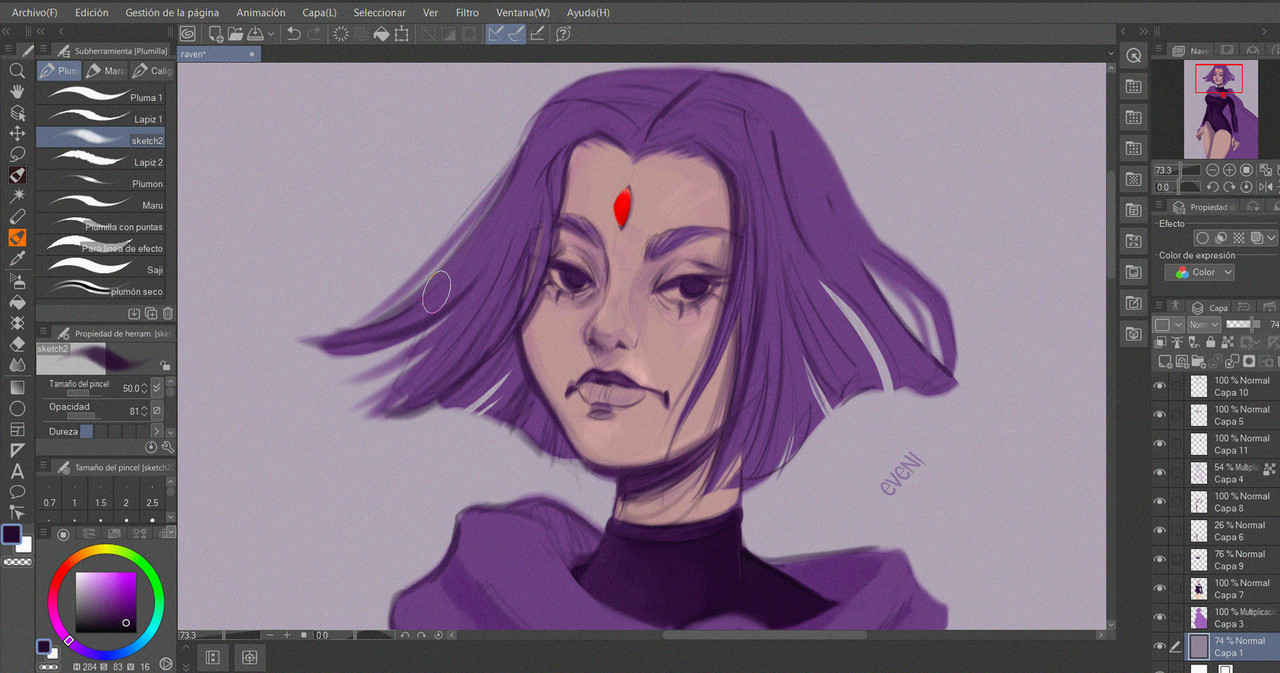Hide layer Capa 8
Image resolution: width=1280 pixels, height=673 pixels.
(x=1159, y=502)
